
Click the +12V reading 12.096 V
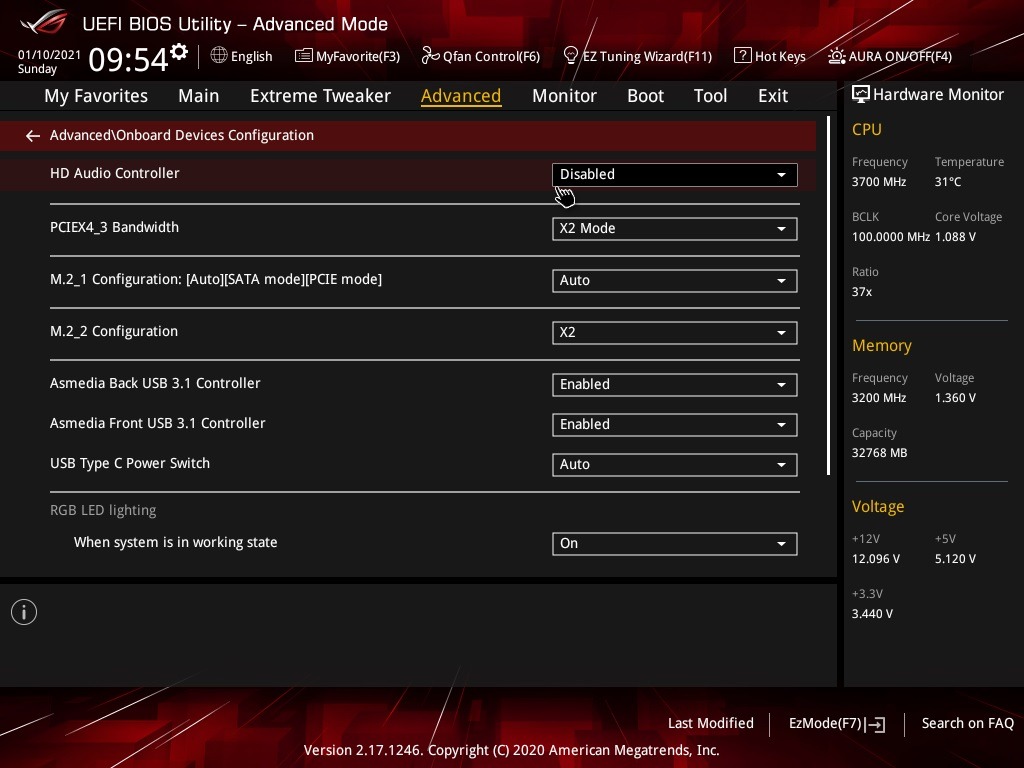point(876,558)
